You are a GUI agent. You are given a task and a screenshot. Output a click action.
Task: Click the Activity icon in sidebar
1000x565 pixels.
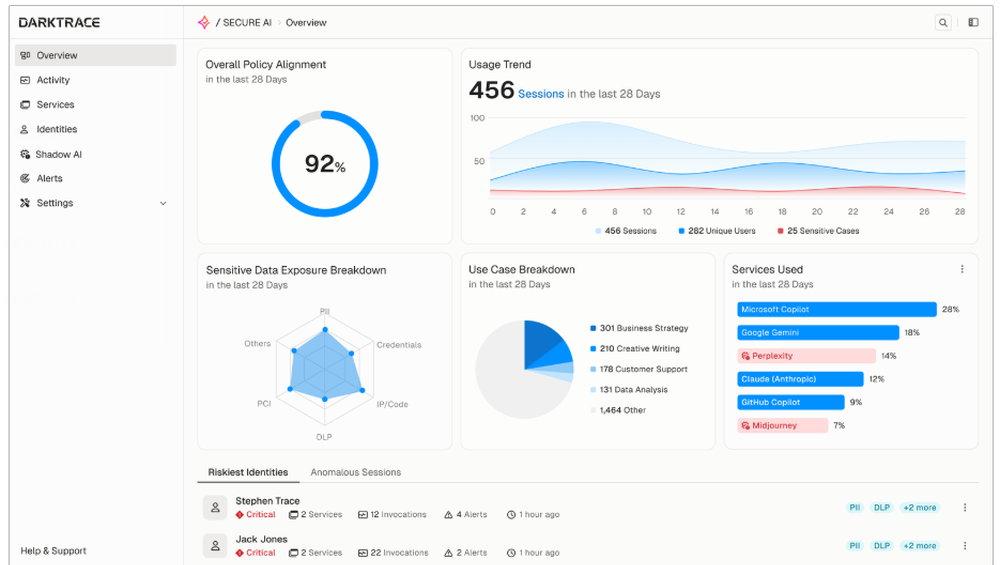coord(25,80)
